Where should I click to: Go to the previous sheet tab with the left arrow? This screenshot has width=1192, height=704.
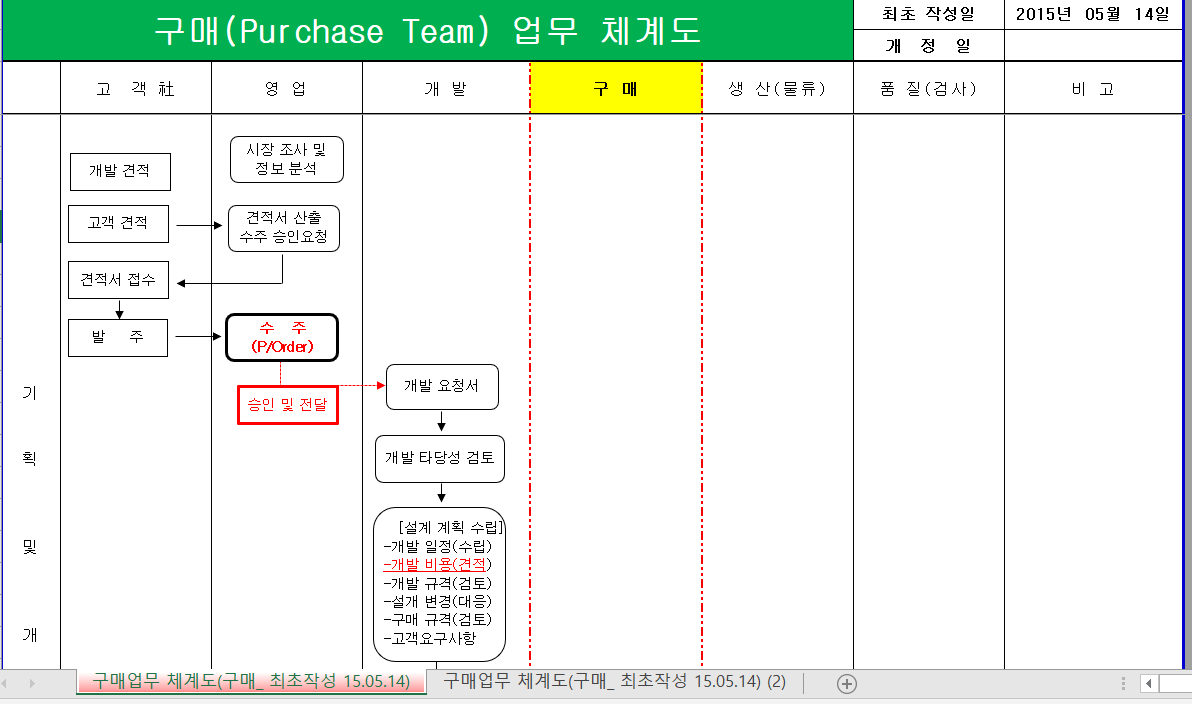pos(5,683)
